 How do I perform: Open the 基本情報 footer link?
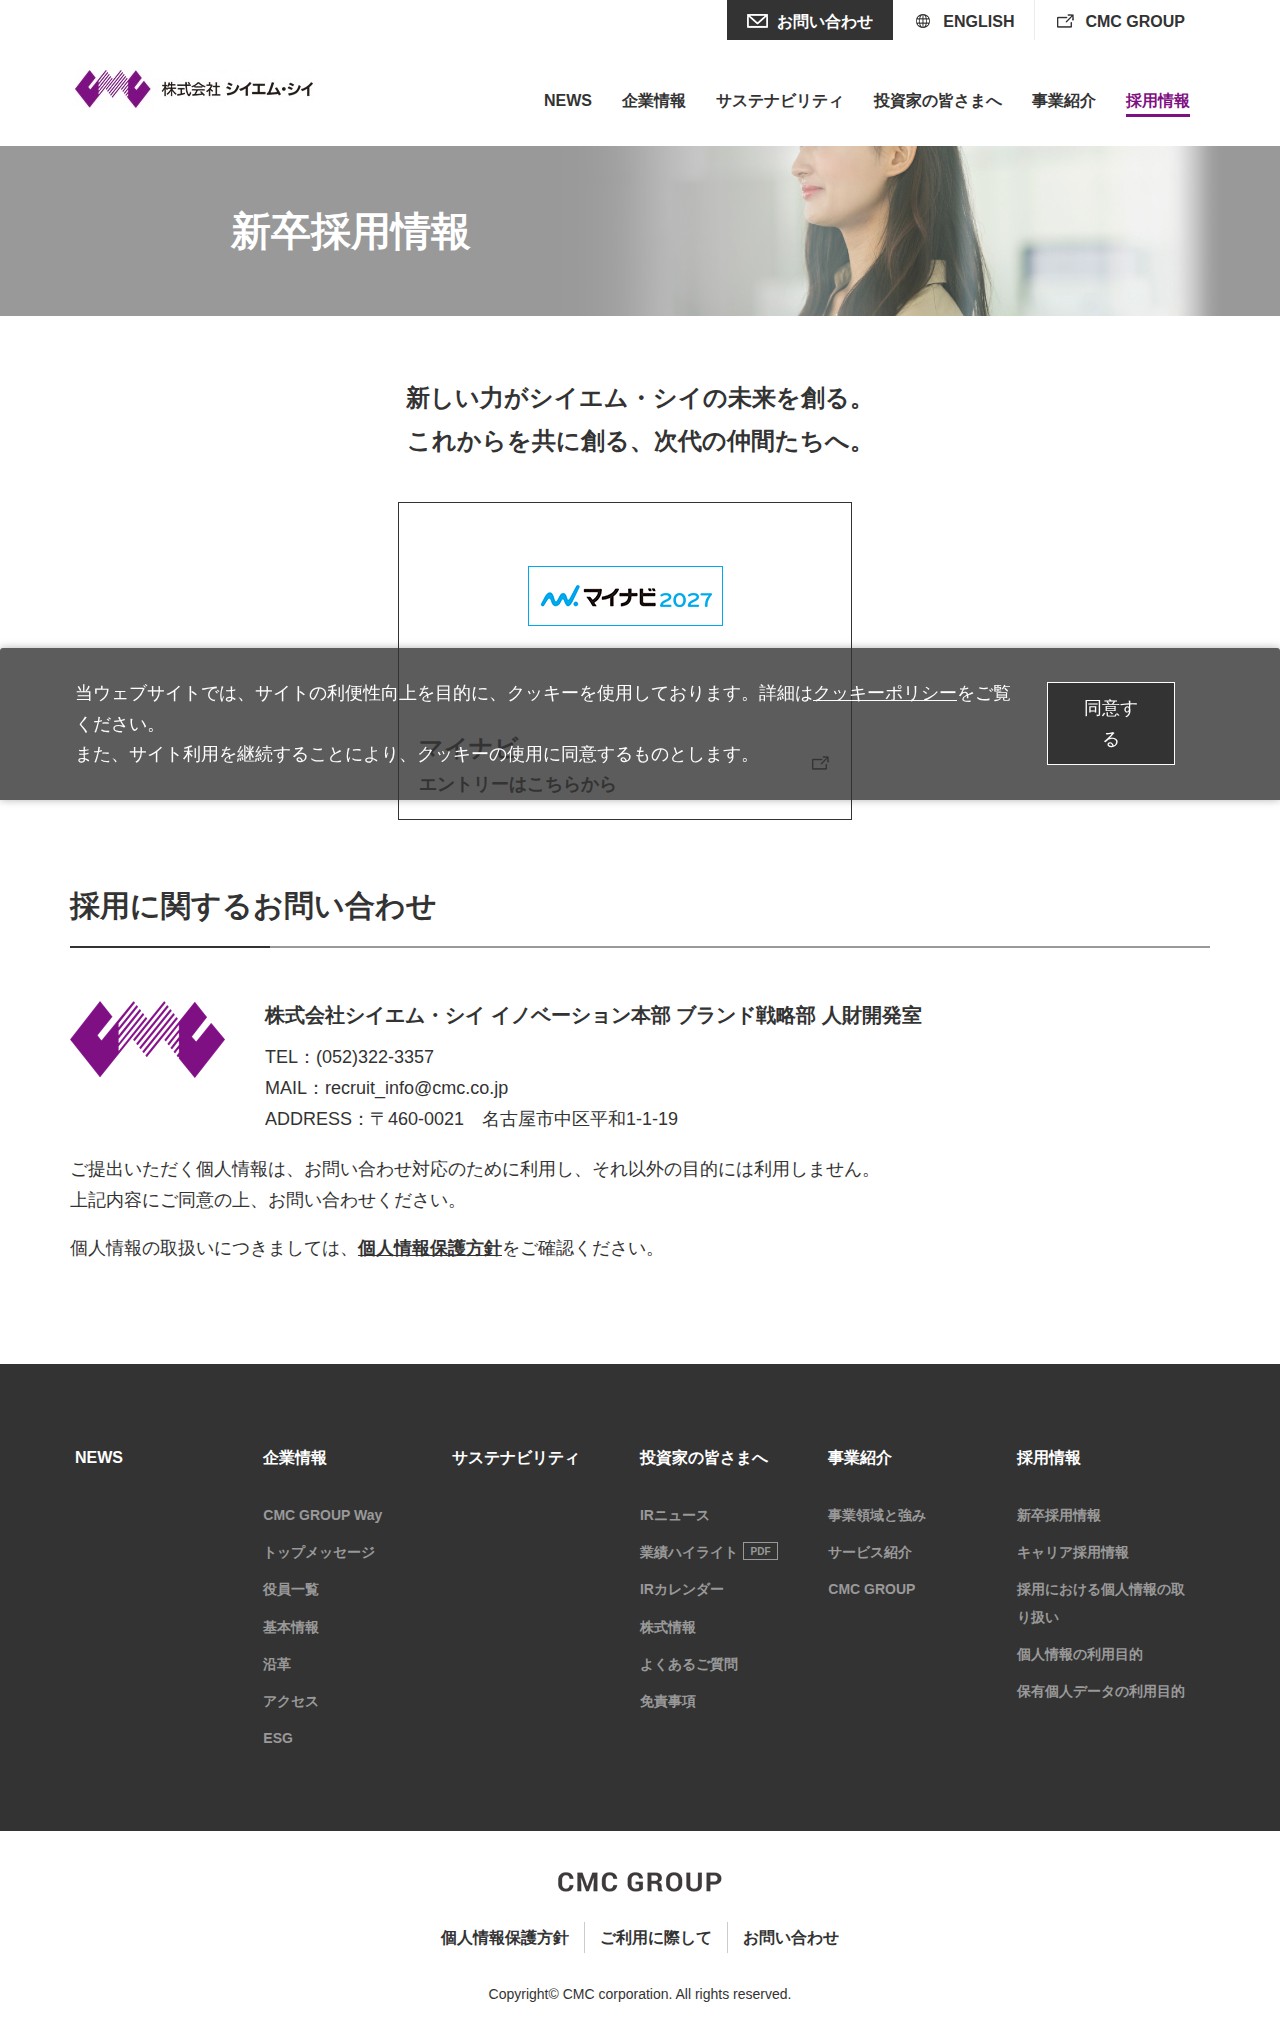tap(291, 1627)
